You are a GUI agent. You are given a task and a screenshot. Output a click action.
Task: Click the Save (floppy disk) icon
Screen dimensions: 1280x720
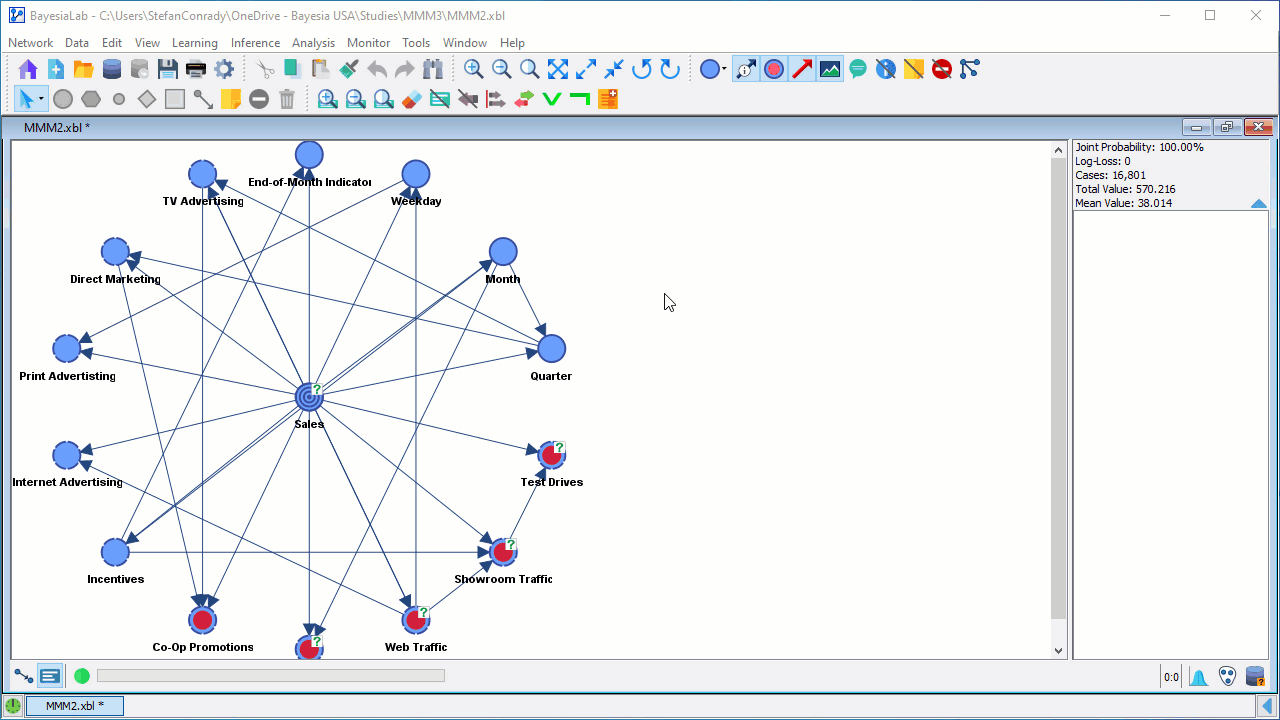(168, 69)
